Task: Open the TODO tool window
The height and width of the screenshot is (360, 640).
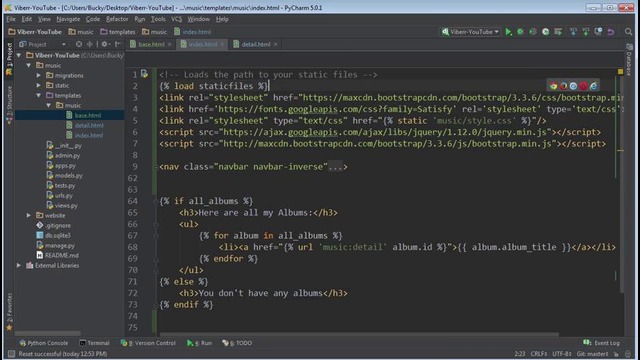Action: click(x=237, y=343)
